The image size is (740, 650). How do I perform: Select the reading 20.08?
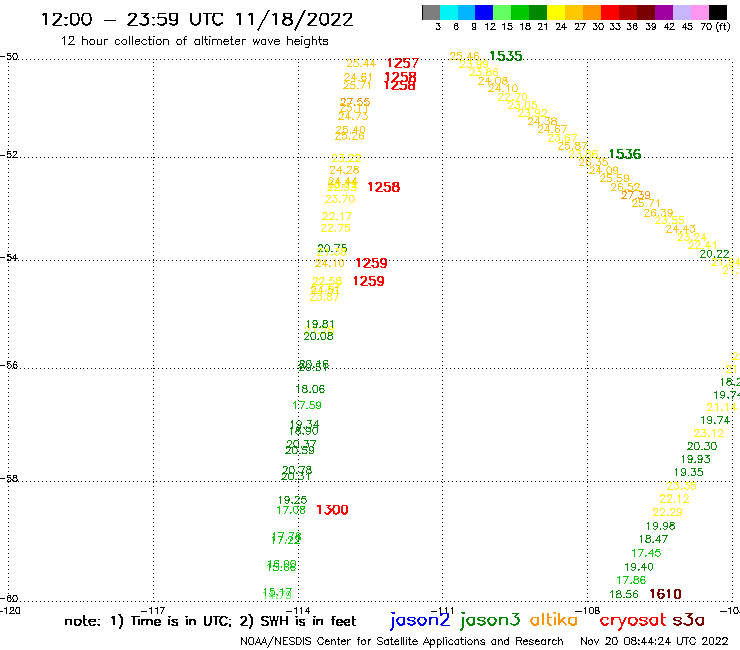pos(319,336)
